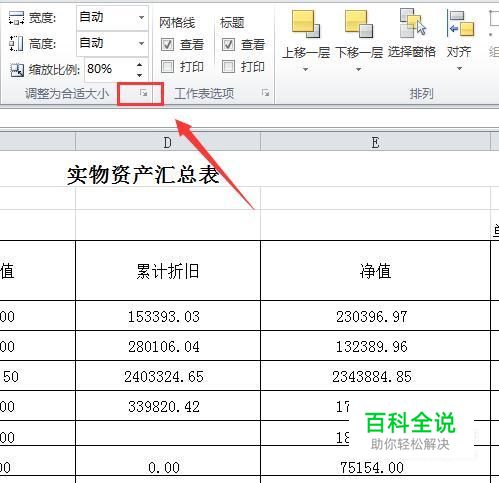Select cell with value 280106.04
Screen dimensions: 499x483
[x=168, y=346]
